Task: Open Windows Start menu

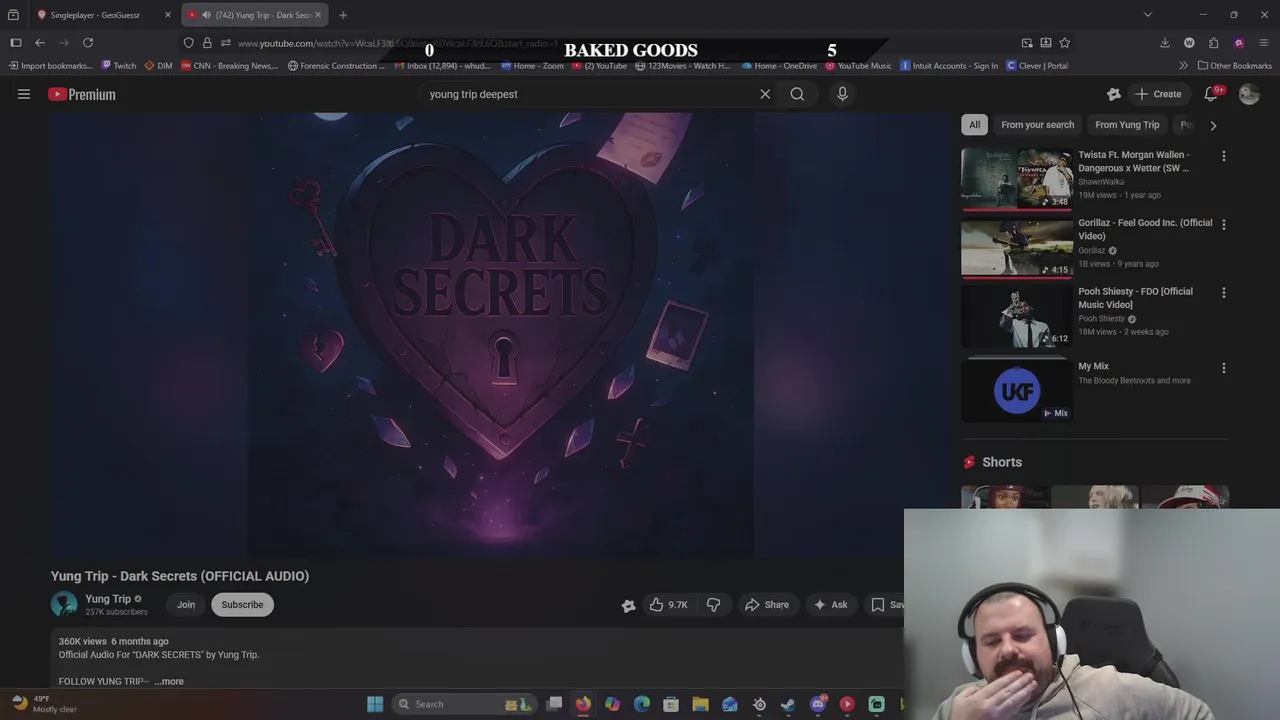Action: 375,704
